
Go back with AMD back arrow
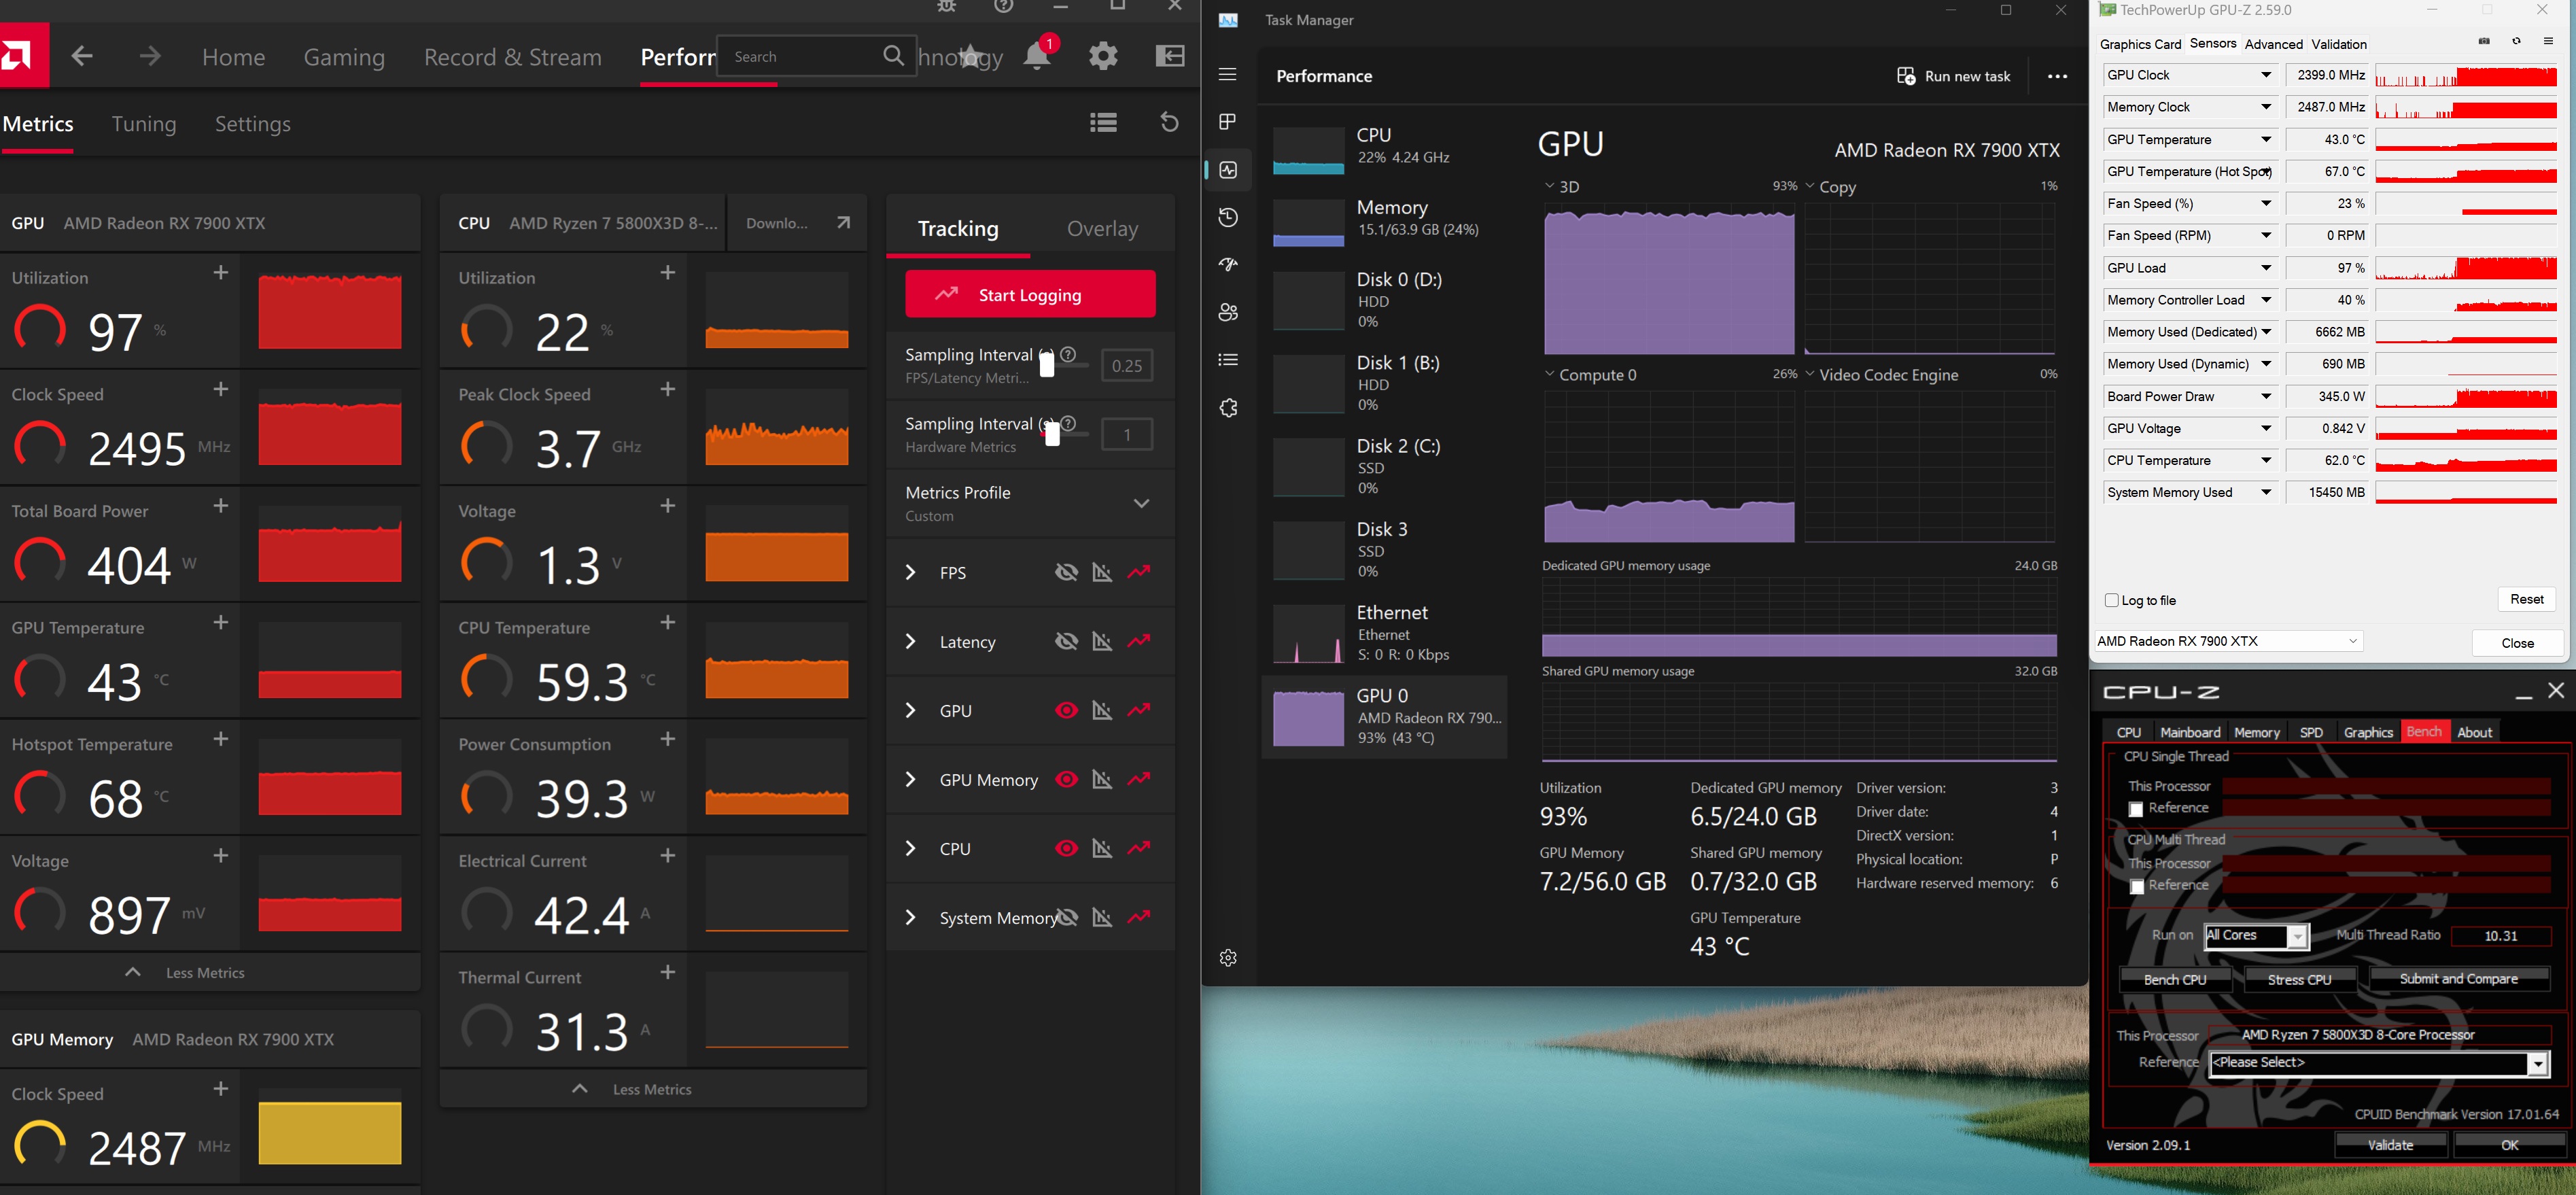83,56
